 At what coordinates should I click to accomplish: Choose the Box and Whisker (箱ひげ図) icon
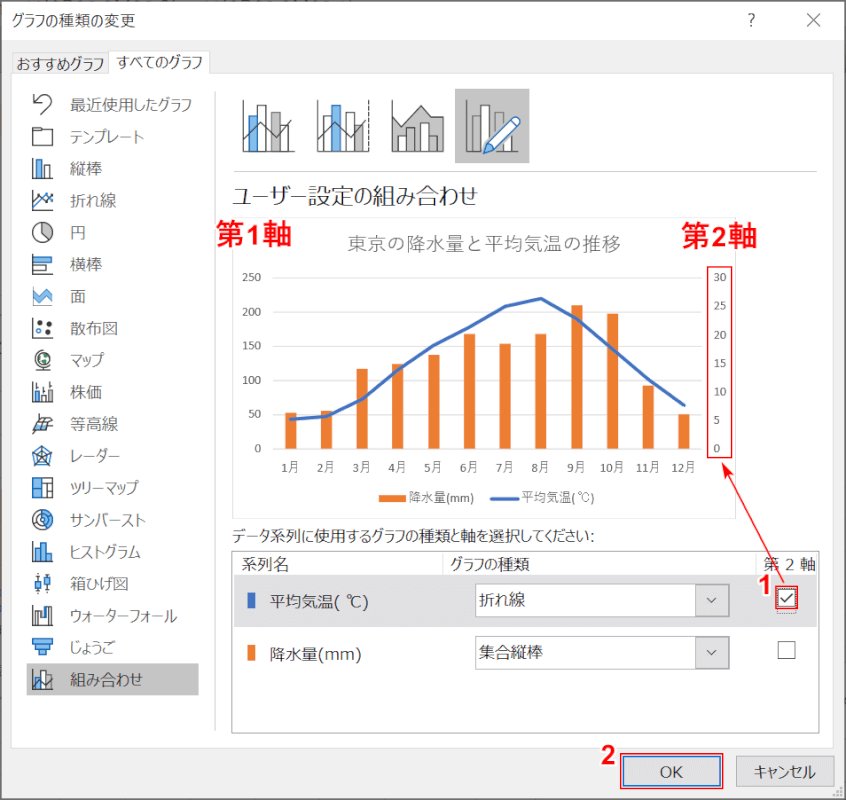tap(42, 584)
